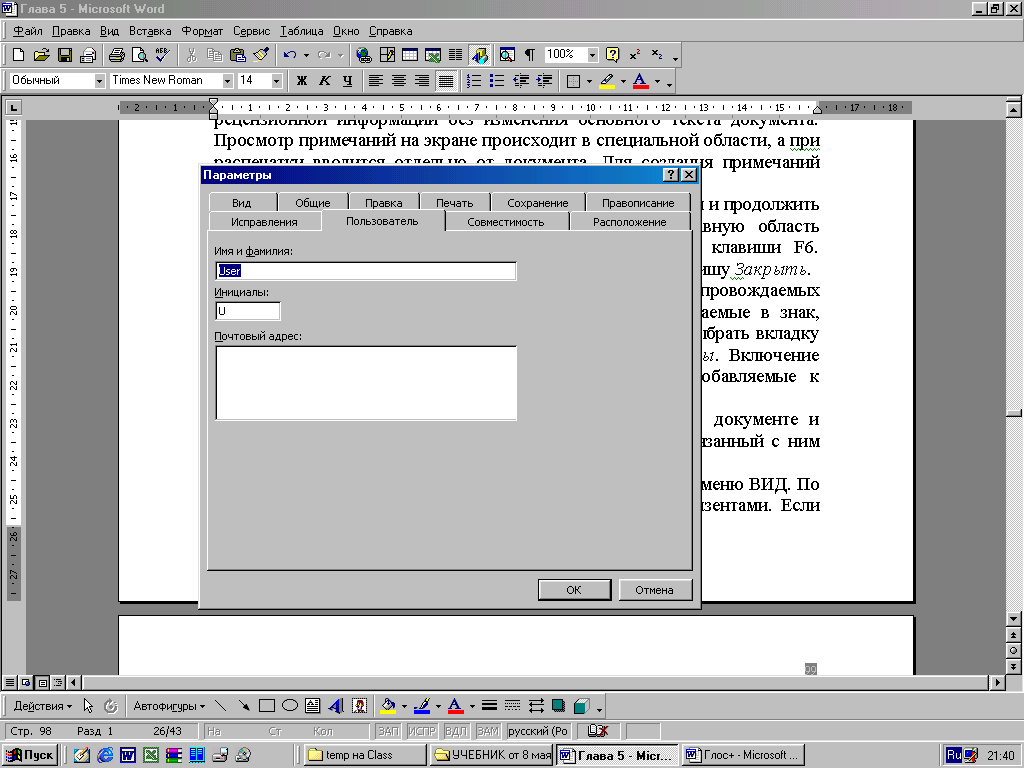This screenshot has width=1024, height=768.
Task: Click the Paste clipboard icon
Action: pyautogui.click(x=238, y=55)
